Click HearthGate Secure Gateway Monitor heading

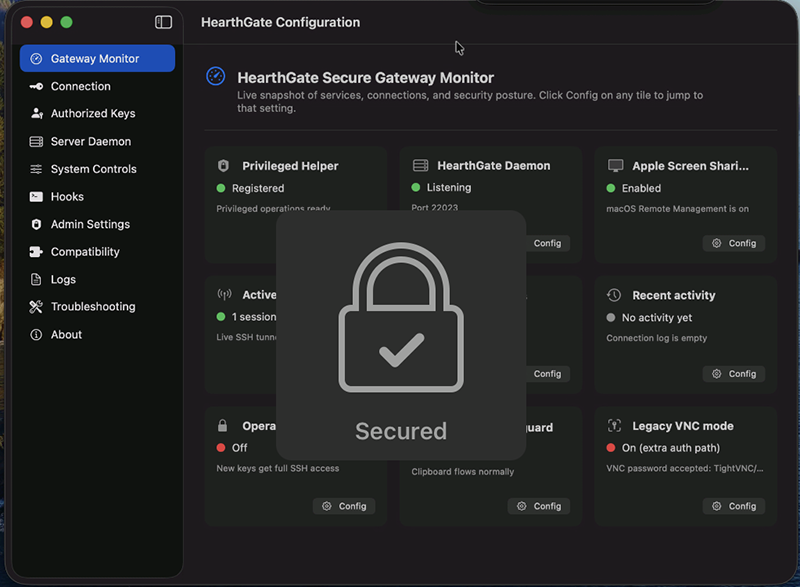365,78
